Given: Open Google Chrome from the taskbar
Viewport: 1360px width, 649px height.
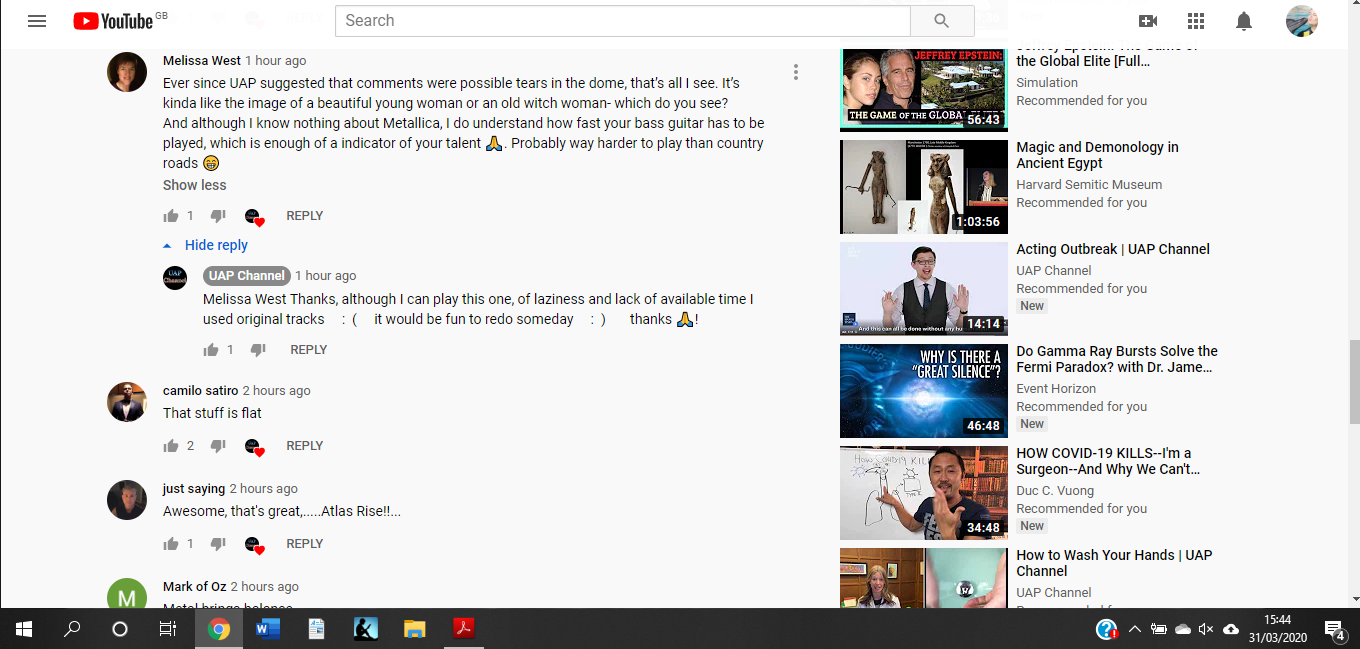Looking at the screenshot, I should pyautogui.click(x=219, y=629).
